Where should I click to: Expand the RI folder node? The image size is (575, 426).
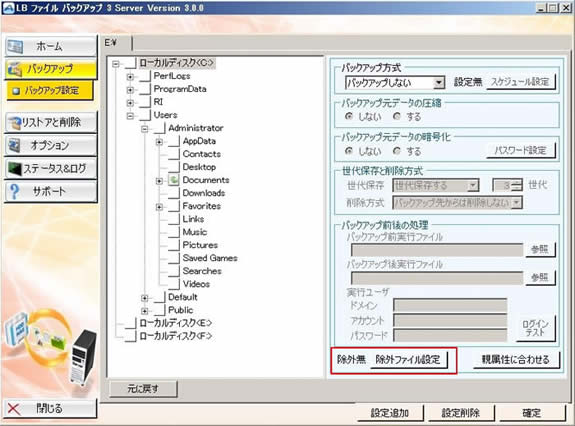(x=130, y=103)
